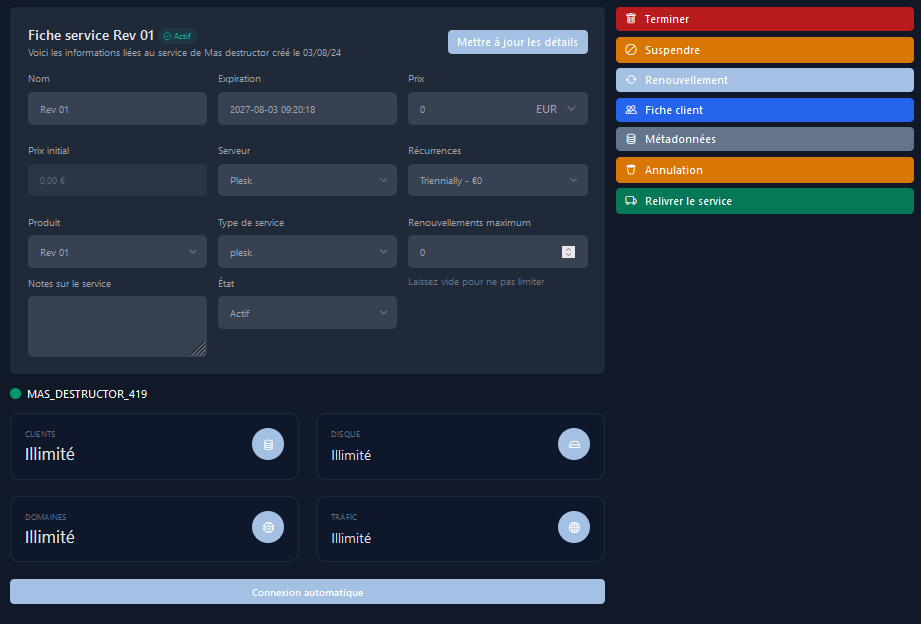
Task: Click the Renouvellements maximum stepper arrows
Action: click(568, 252)
